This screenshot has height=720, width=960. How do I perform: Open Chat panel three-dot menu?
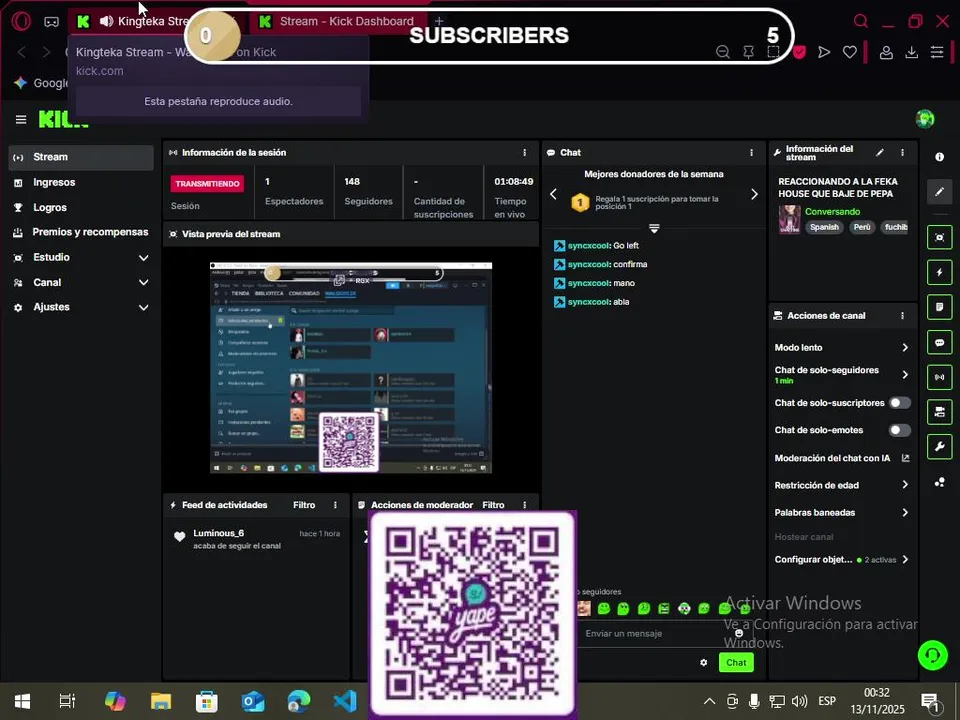click(x=751, y=152)
